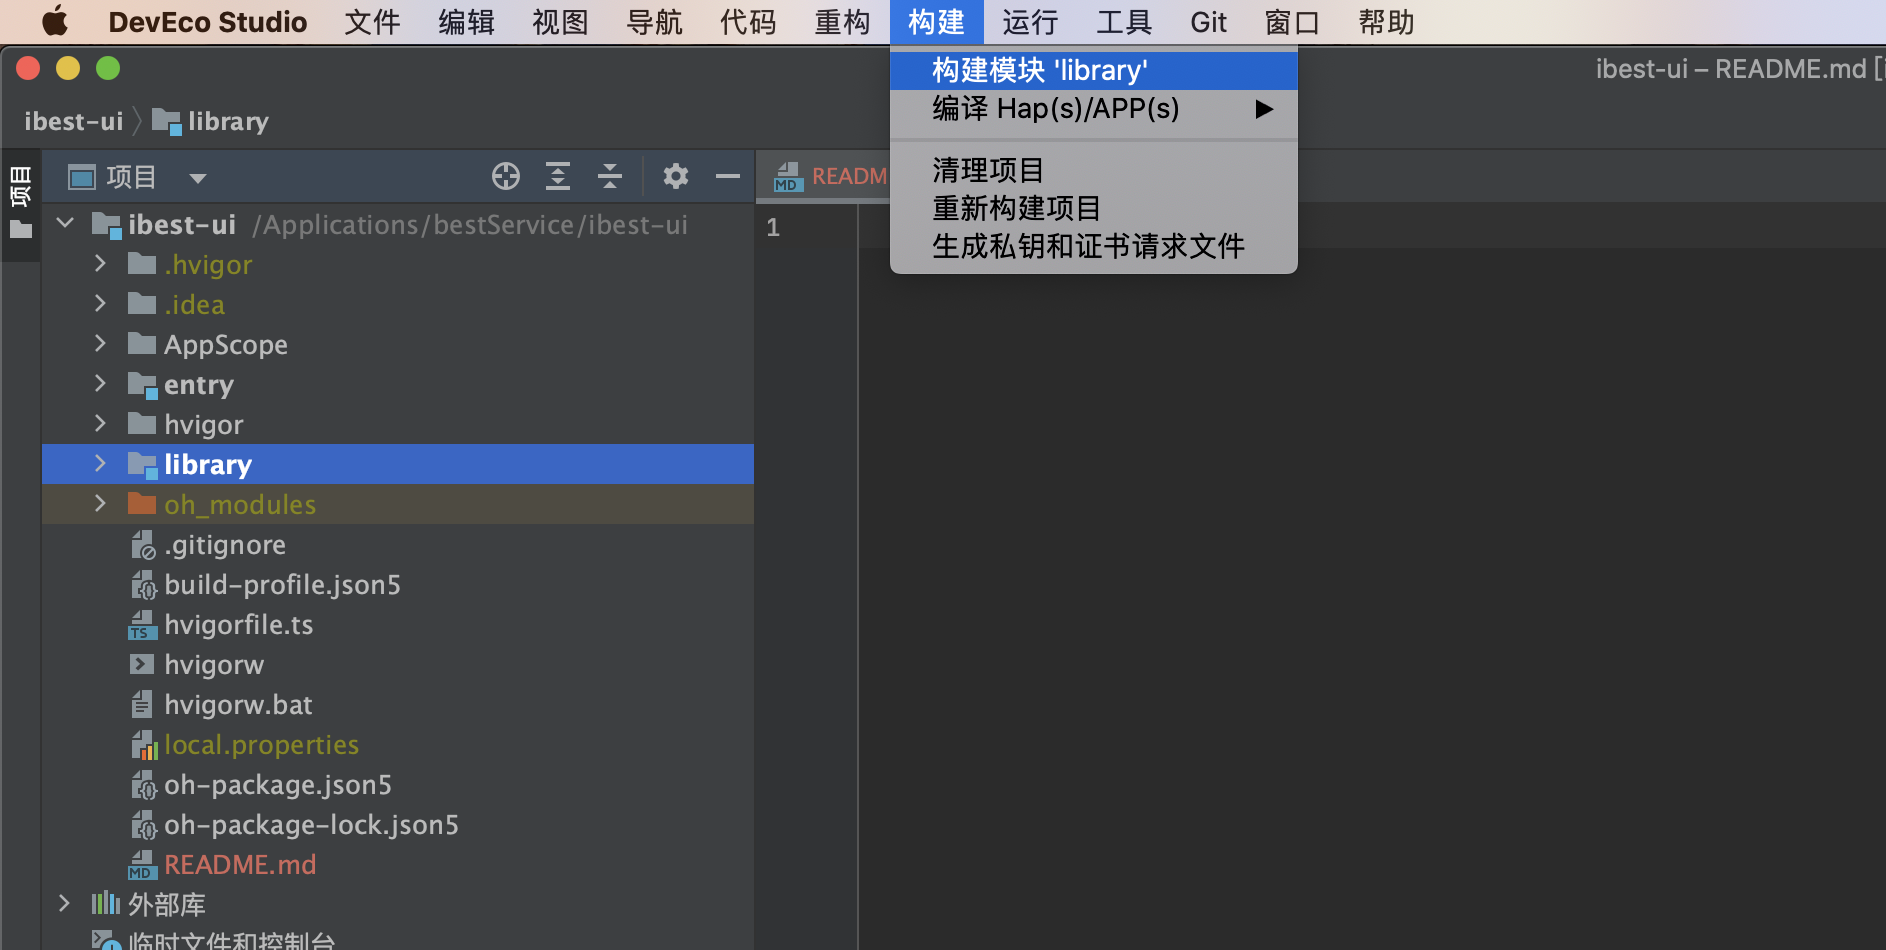Expand the AppScope folder
Screen dimensions: 1886x950
(x=100, y=344)
